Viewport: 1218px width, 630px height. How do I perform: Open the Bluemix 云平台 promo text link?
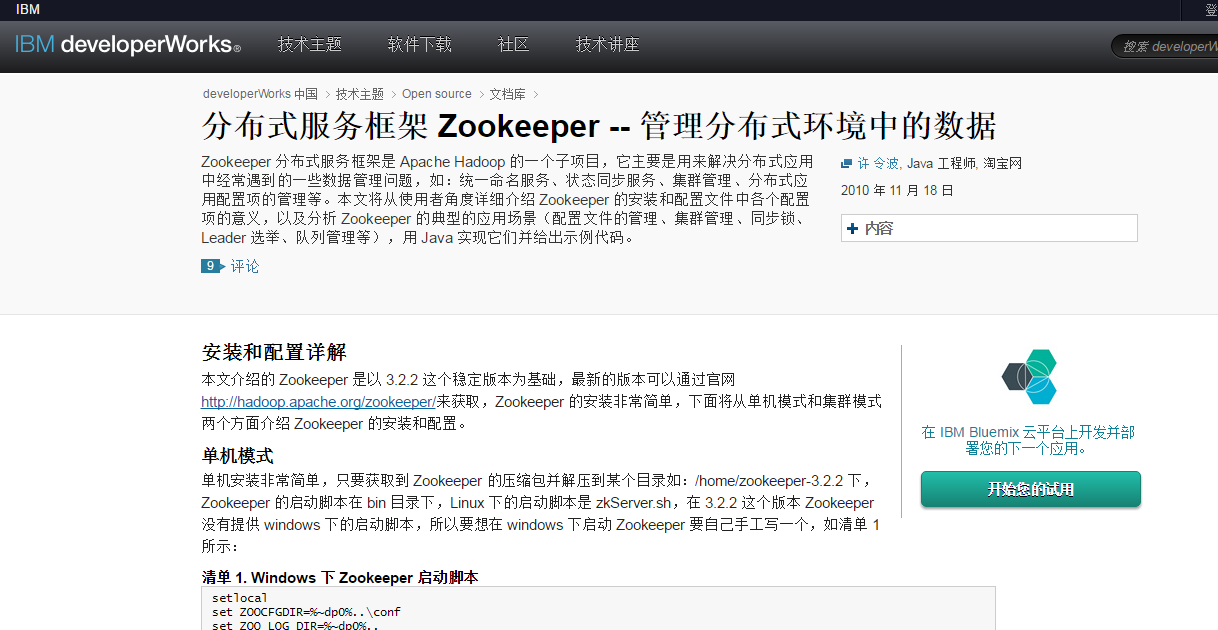coord(1029,440)
